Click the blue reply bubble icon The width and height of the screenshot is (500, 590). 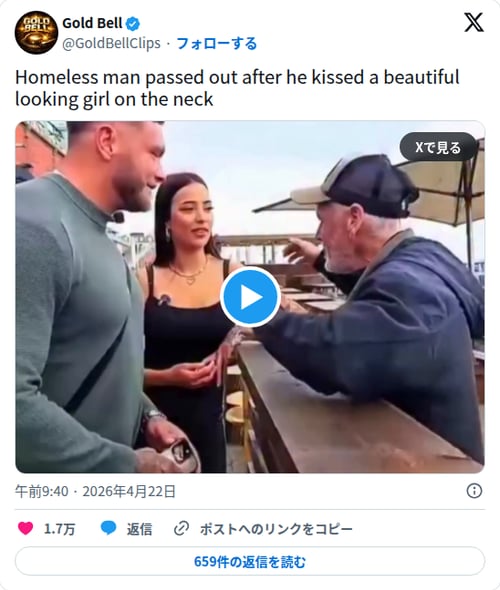coord(108,528)
